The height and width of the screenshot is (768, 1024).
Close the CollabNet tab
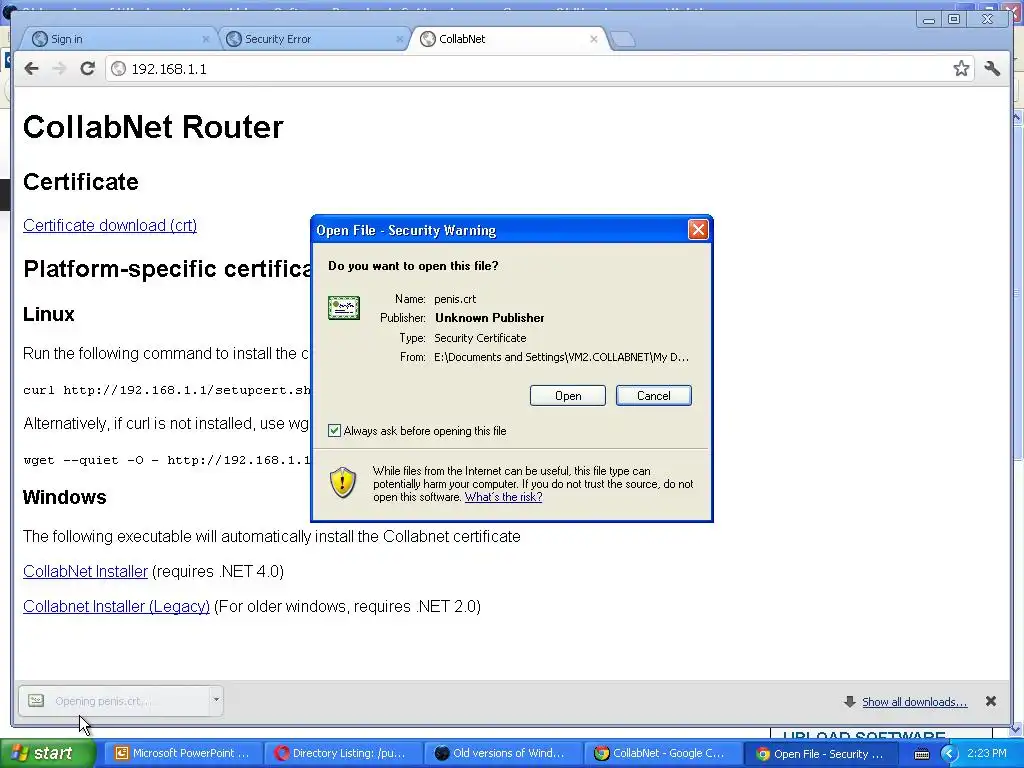594,39
